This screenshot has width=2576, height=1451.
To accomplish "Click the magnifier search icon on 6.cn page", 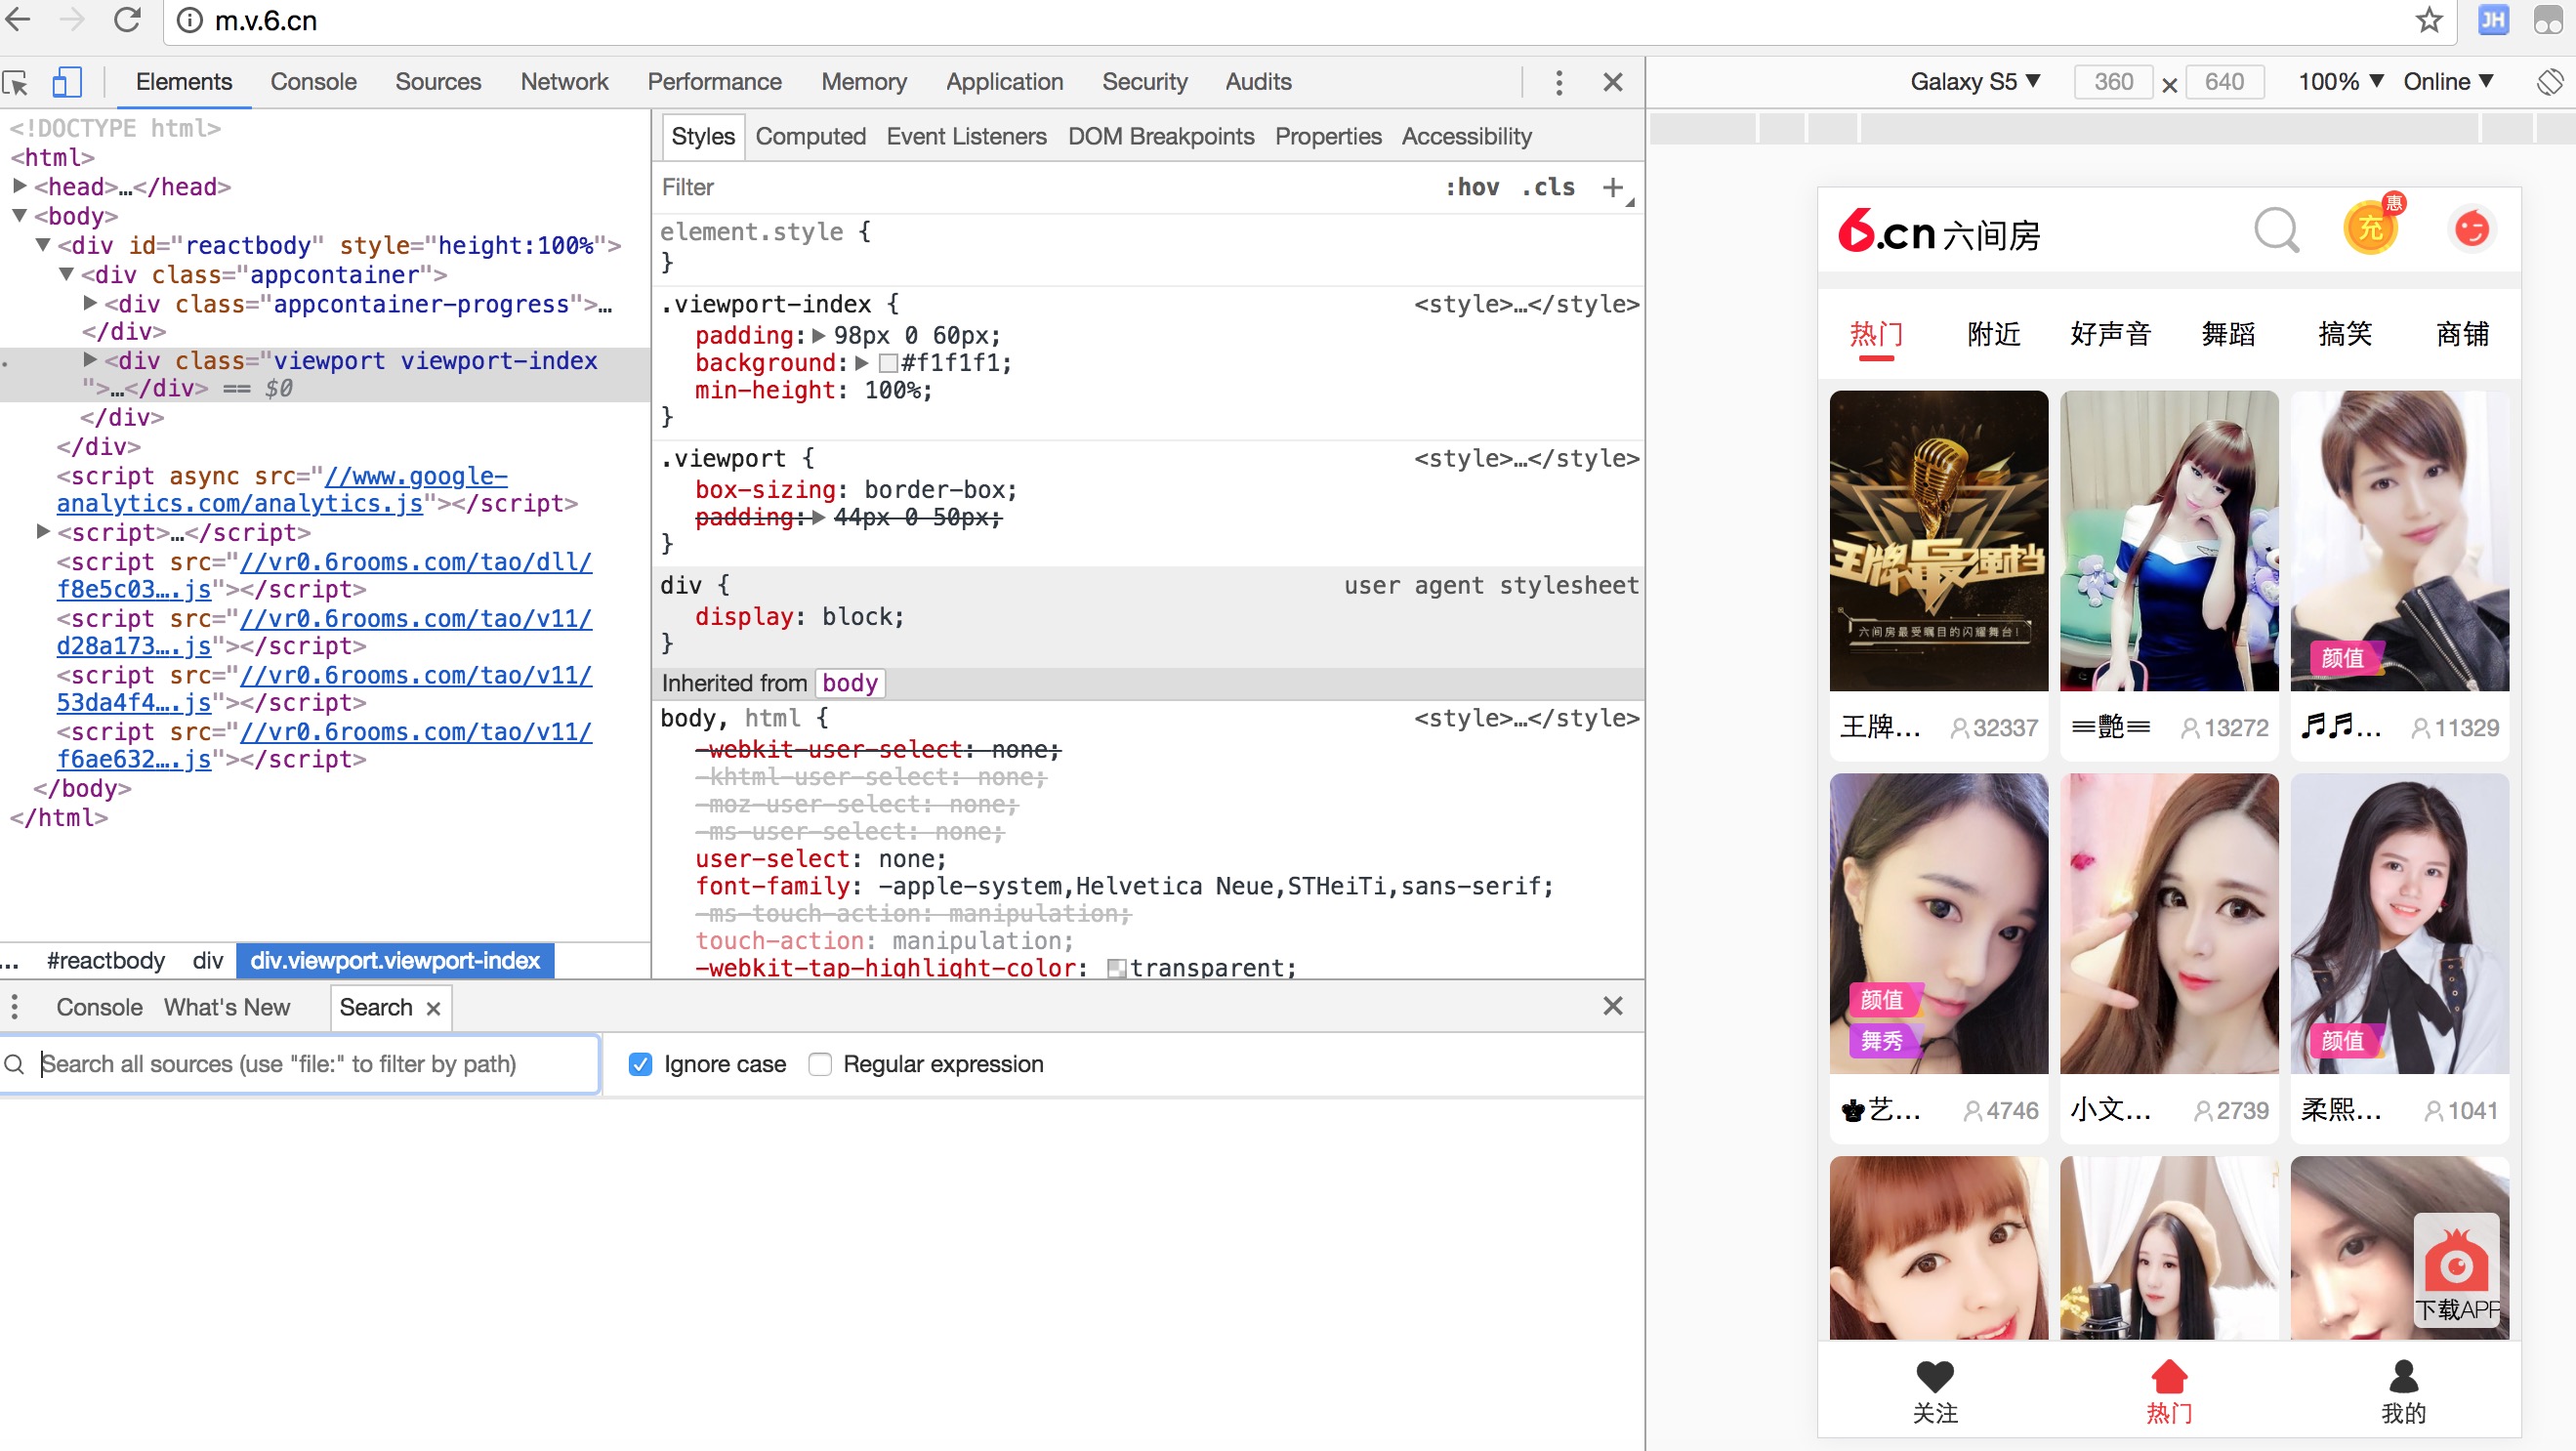I will click(x=2276, y=231).
